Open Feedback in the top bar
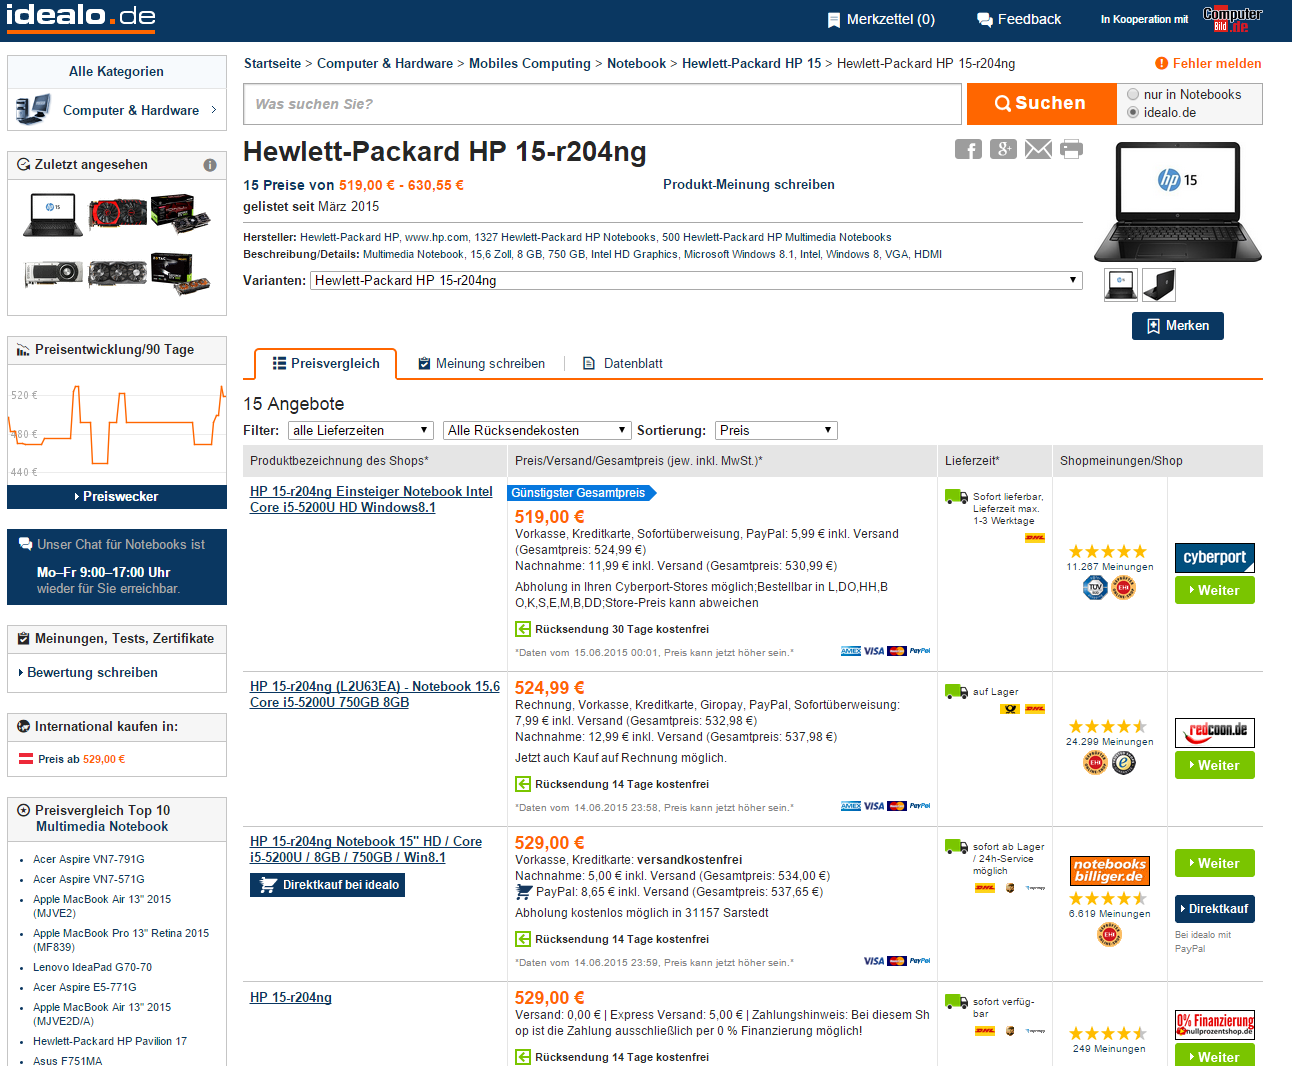The image size is (1292, 1066). [x=1019, y=19]
